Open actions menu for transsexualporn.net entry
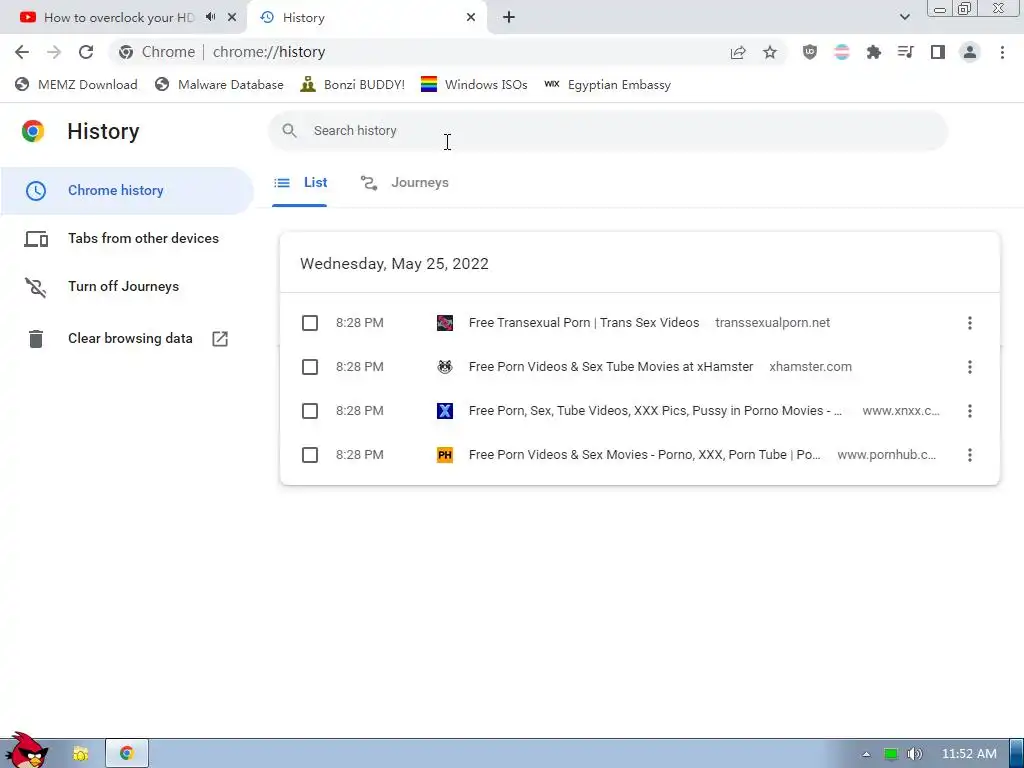The height and width of the screenshot is (768, 1024). click(x=970, y=323)
